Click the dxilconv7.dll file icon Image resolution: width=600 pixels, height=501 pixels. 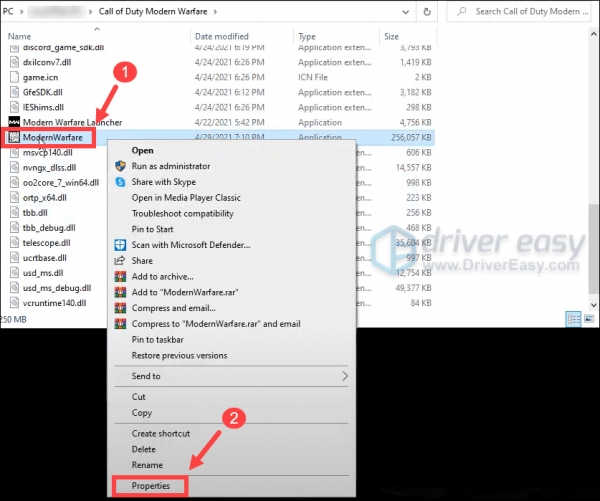coord(14,62)
